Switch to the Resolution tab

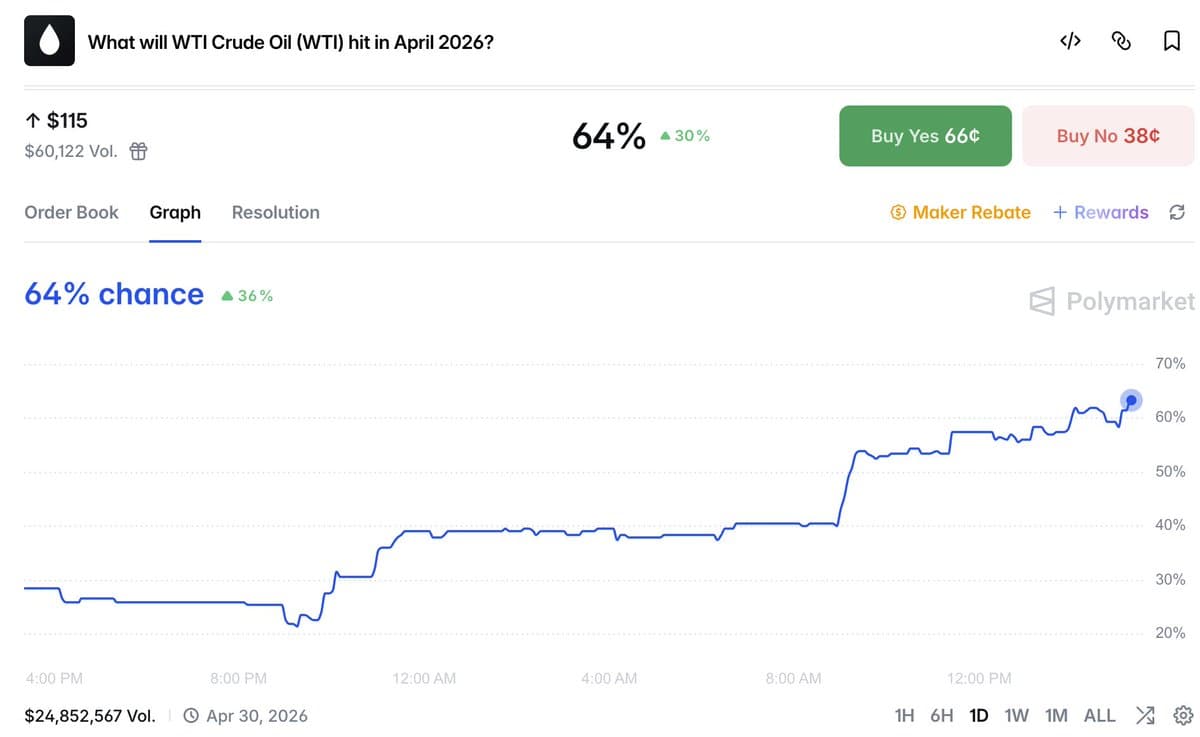(275, 212)
